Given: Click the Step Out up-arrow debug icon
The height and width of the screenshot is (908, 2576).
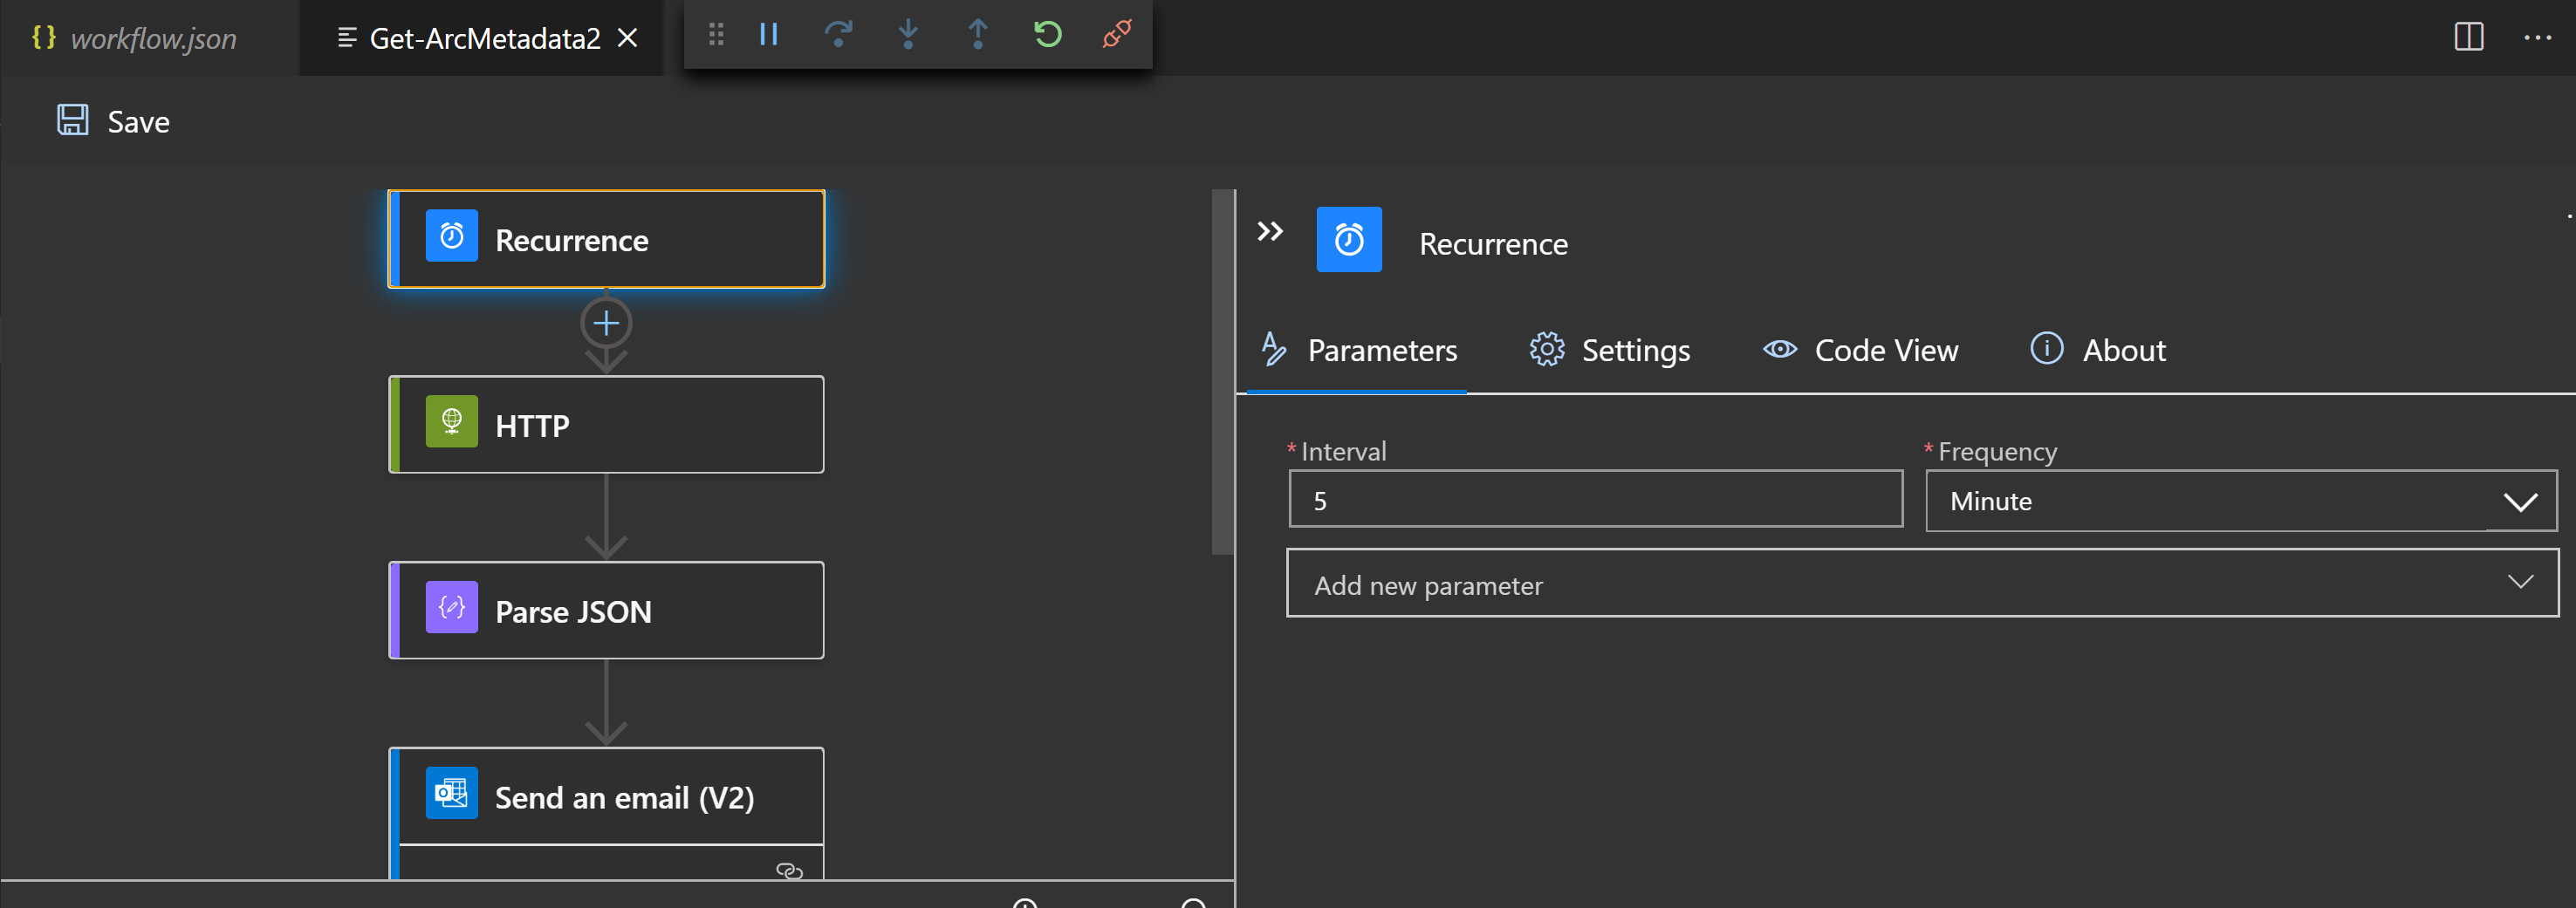Looking at the screenshot, I should point(978,35).
